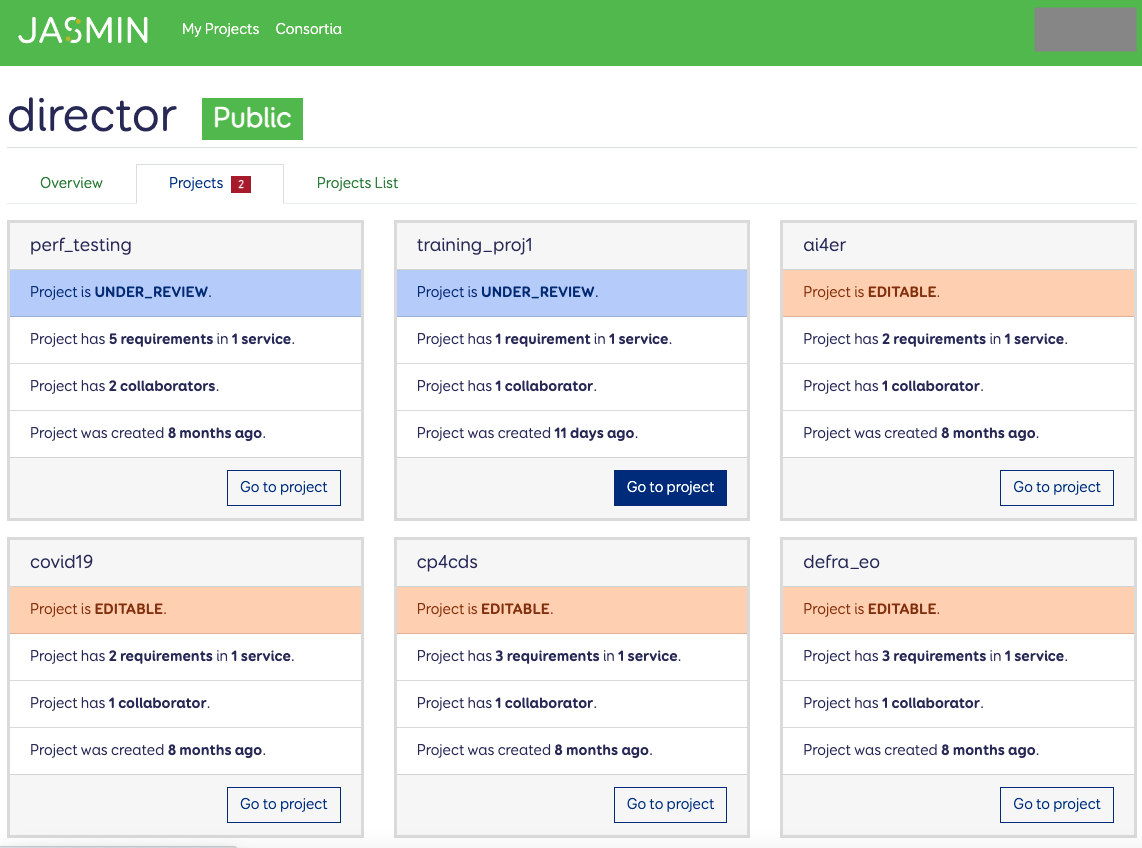Image resolution: width=1142 pixels, height=848 pixels.
Task: Click the red Projects count badge
Action: (x=240, y=184)
